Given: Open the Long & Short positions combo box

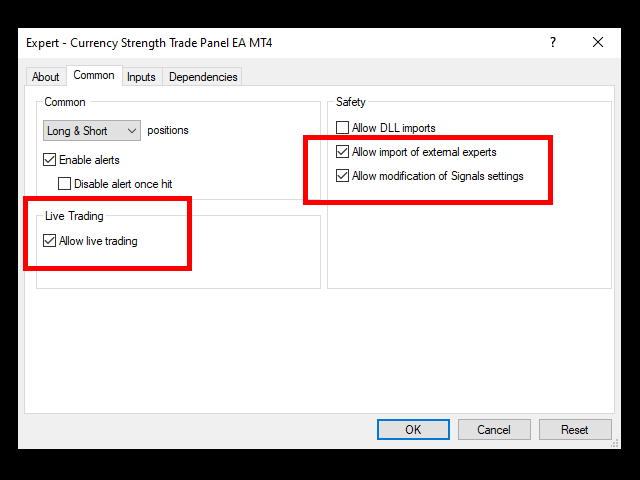Looking at the screenshot, I should pos(92,131).
